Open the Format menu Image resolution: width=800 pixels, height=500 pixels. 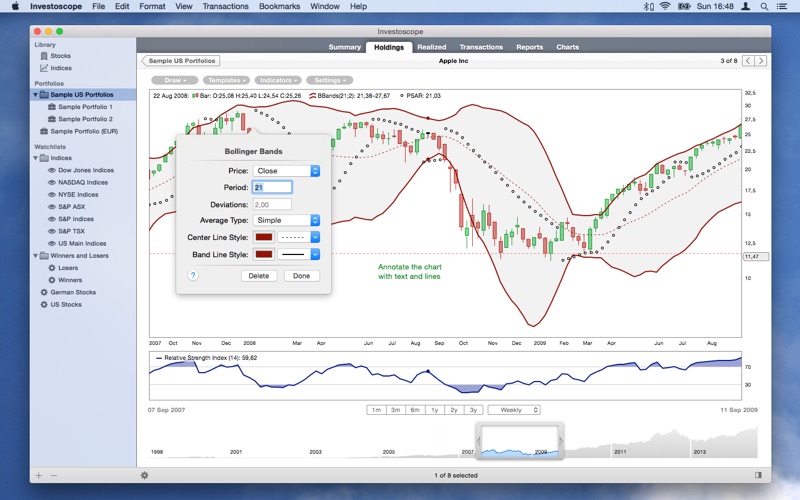(152, 7)
